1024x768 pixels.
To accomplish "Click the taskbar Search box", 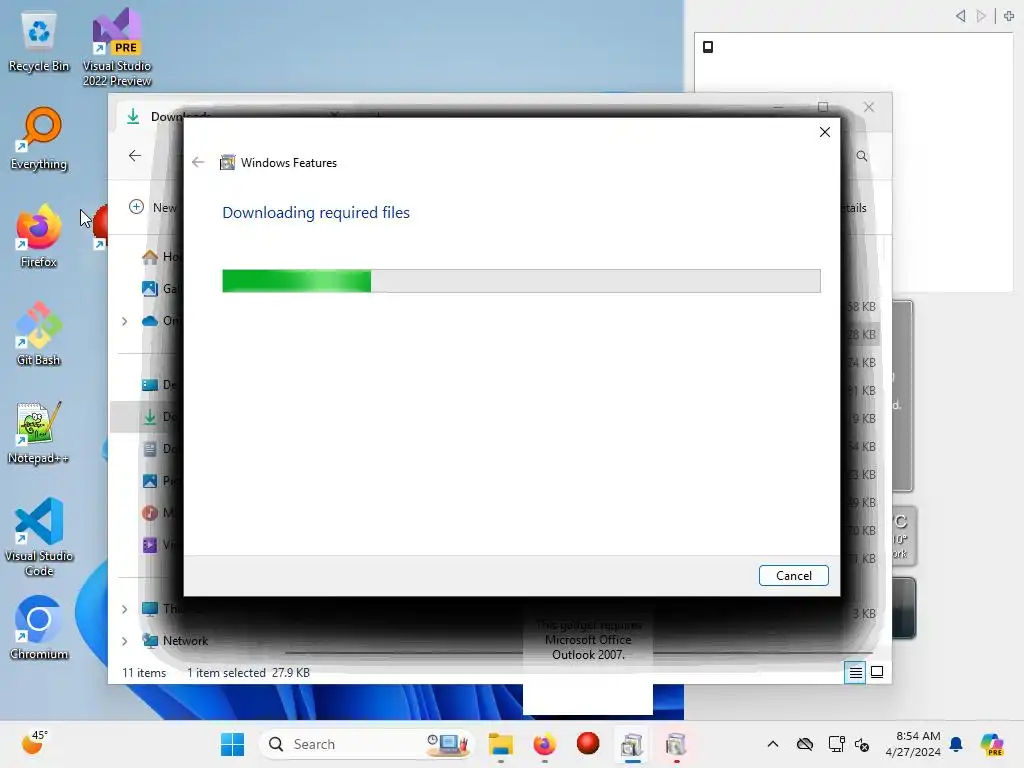I will (x=367, y=744).
